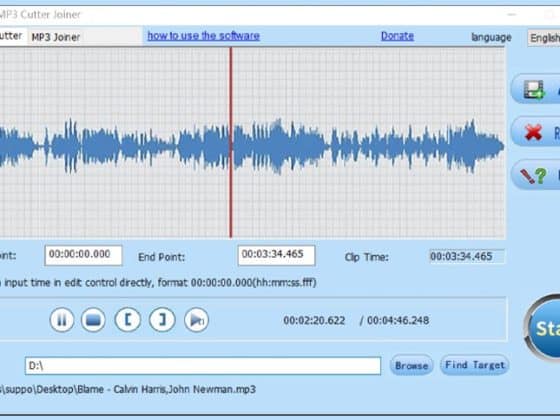Image resolution: width=560 pixels, height=420 pixels.
Task: Click the End Point time field
Action: coord(276,255)
